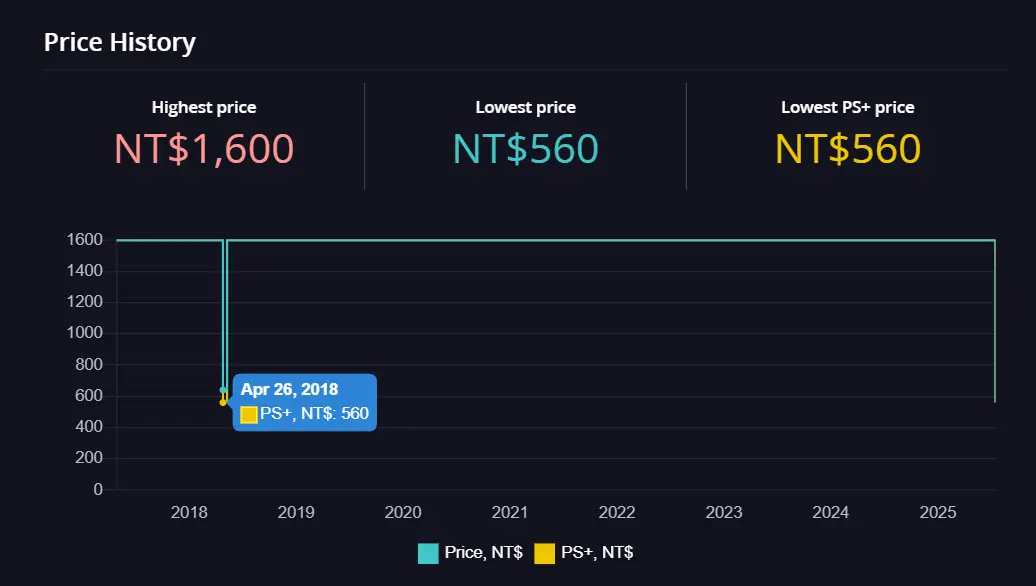The height and width of the screenshot is (586, 1036).
Task: Click the teal Price data point above the tooltip
Action: coord(223,390)
